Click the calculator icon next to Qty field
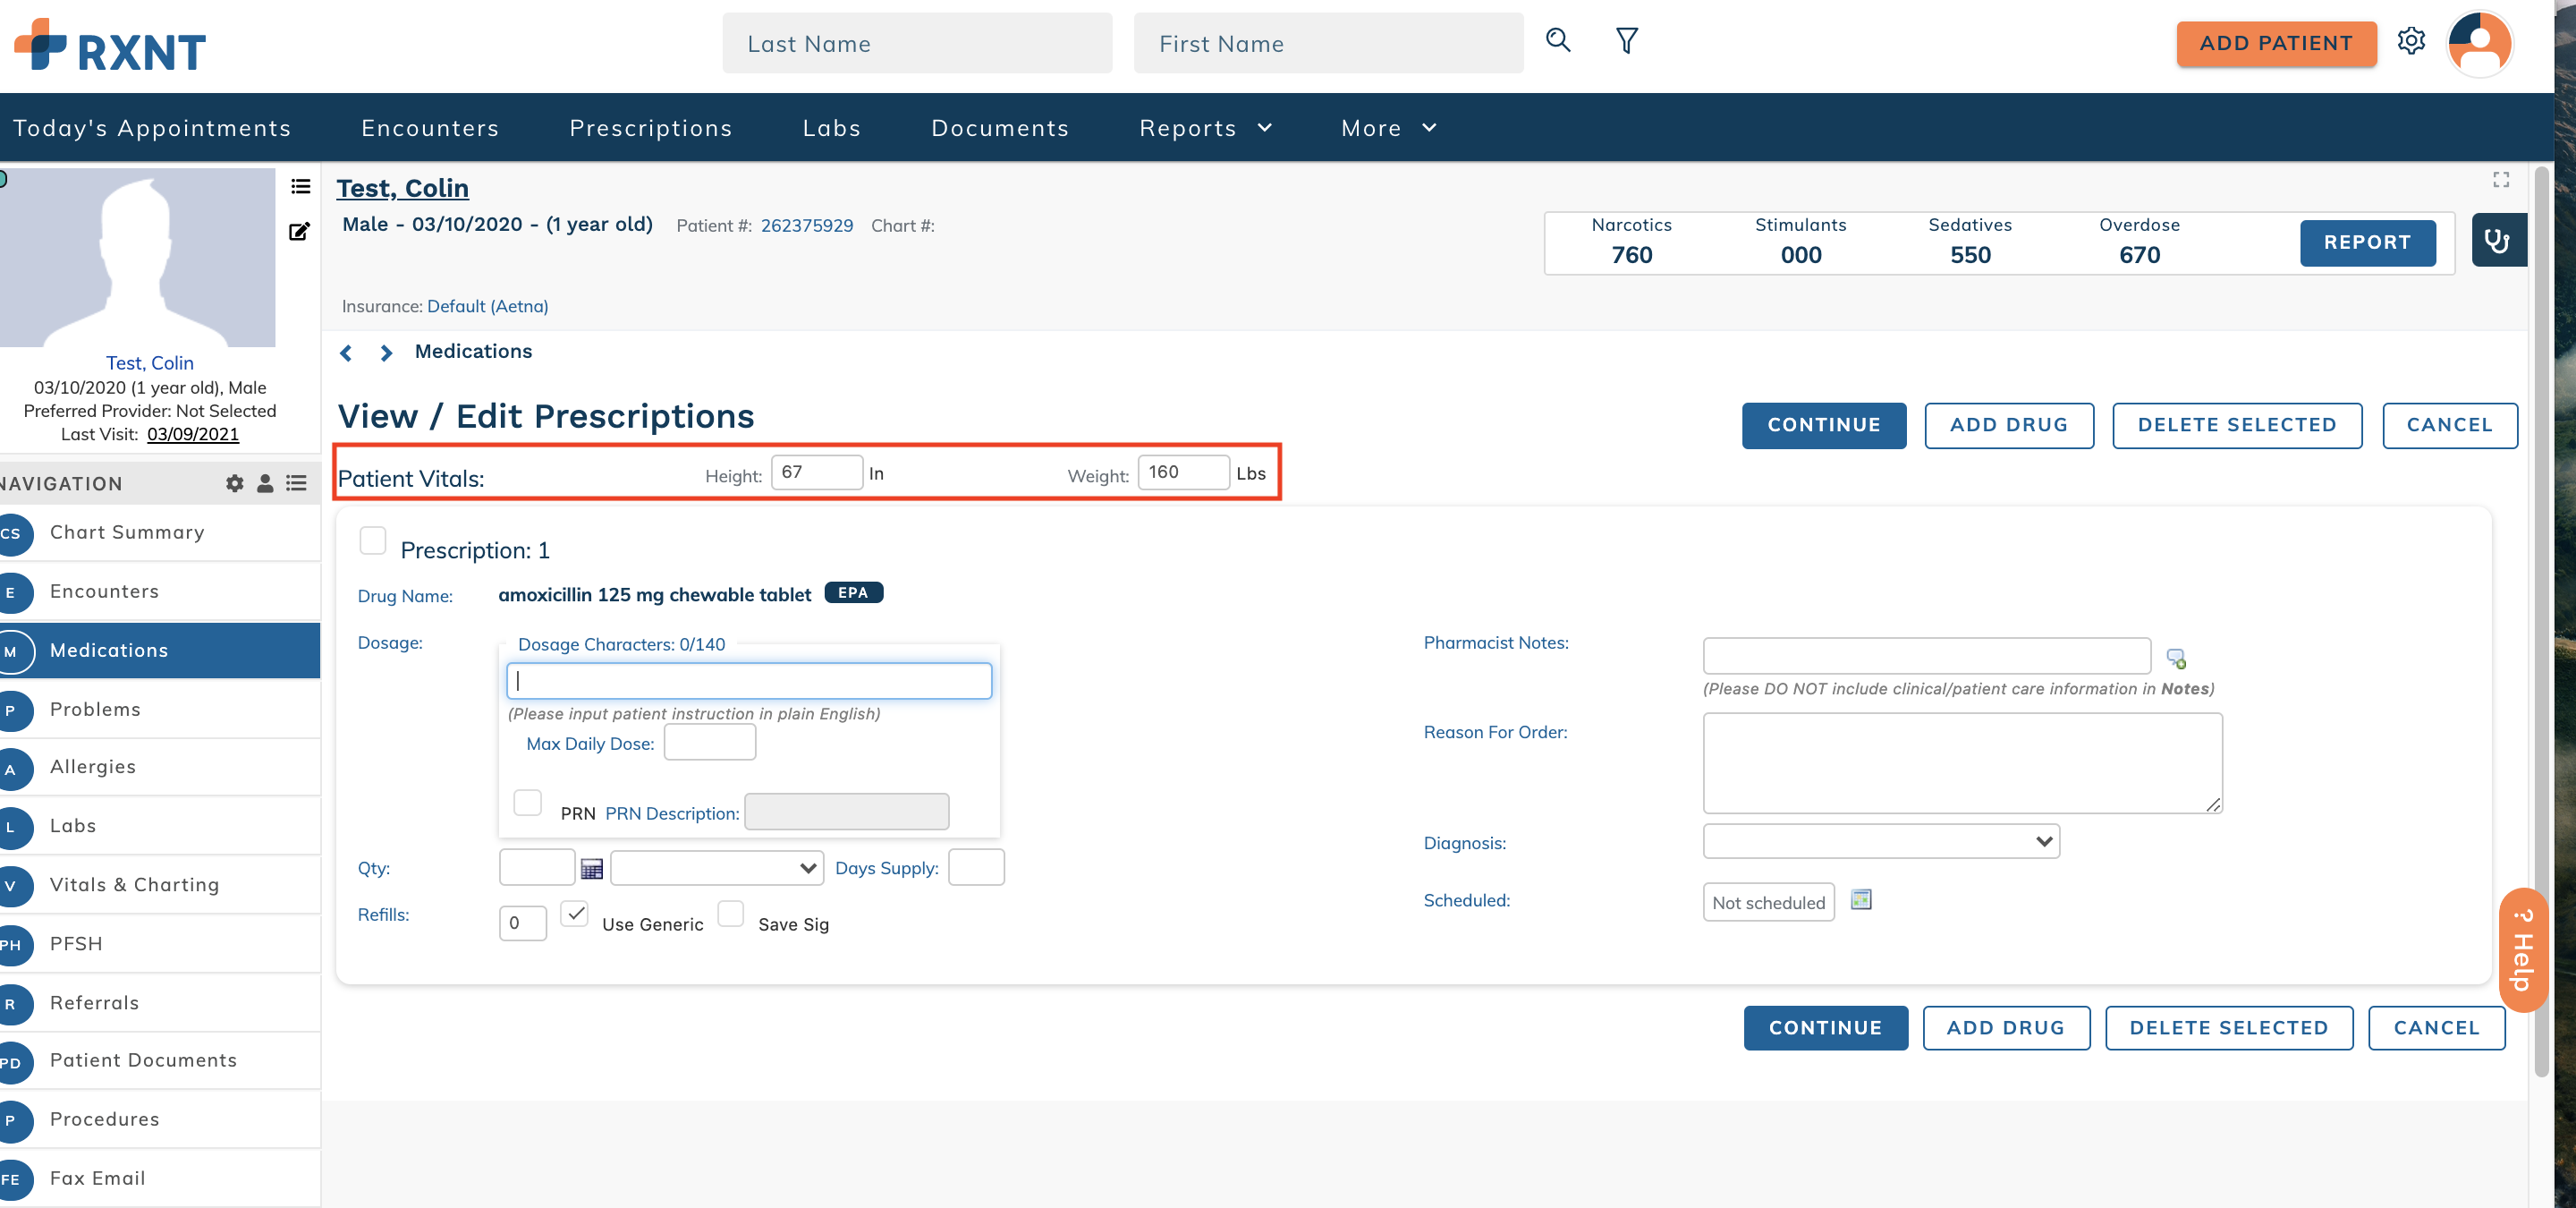This screenshot has width=2576, height=1208. click(x=591, y=868)
